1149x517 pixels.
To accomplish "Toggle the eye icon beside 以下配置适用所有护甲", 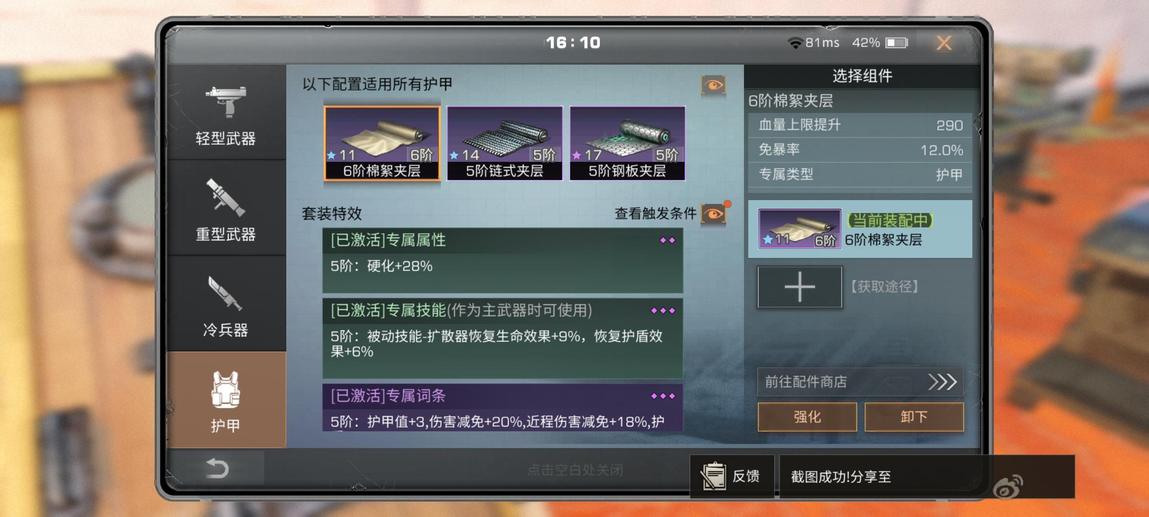I will coord(713,85).
